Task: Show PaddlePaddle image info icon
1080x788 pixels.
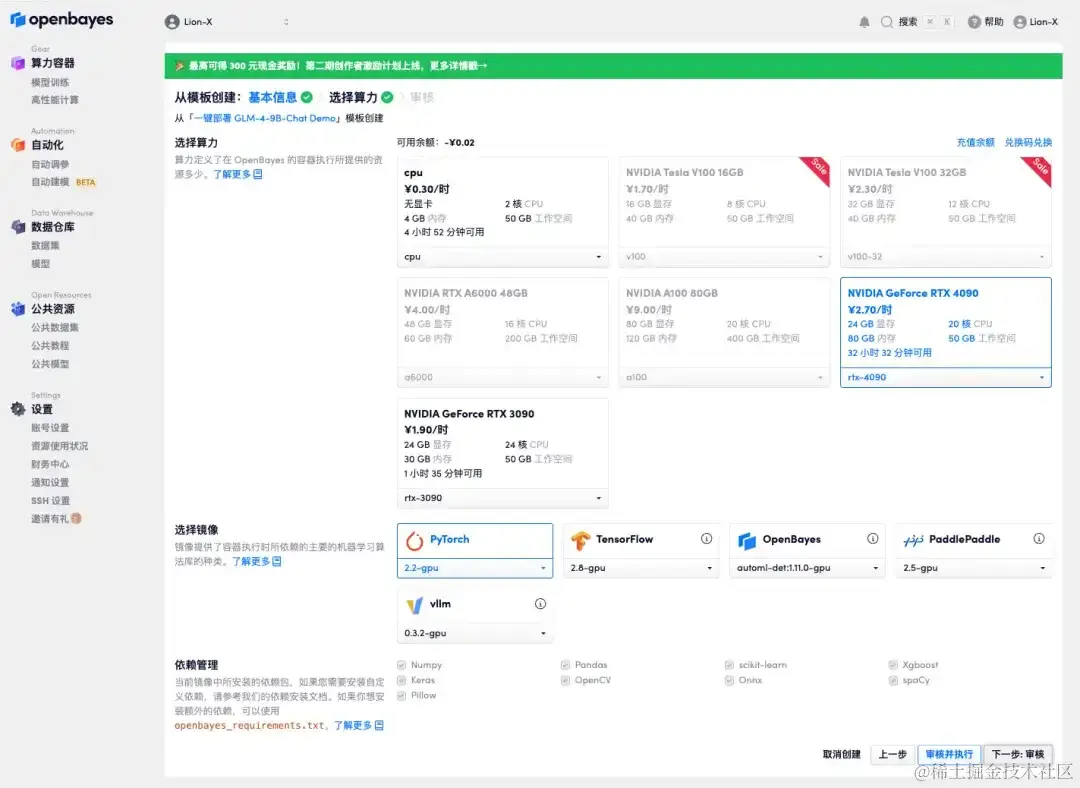Action: tap(1039, 539)
